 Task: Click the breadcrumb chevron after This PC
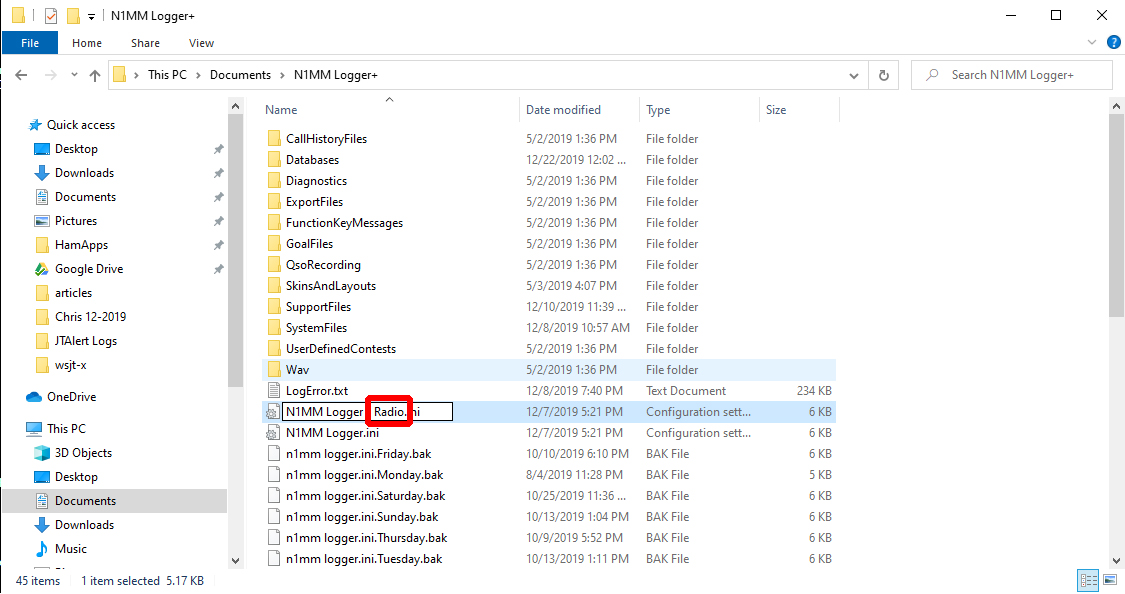199,75
